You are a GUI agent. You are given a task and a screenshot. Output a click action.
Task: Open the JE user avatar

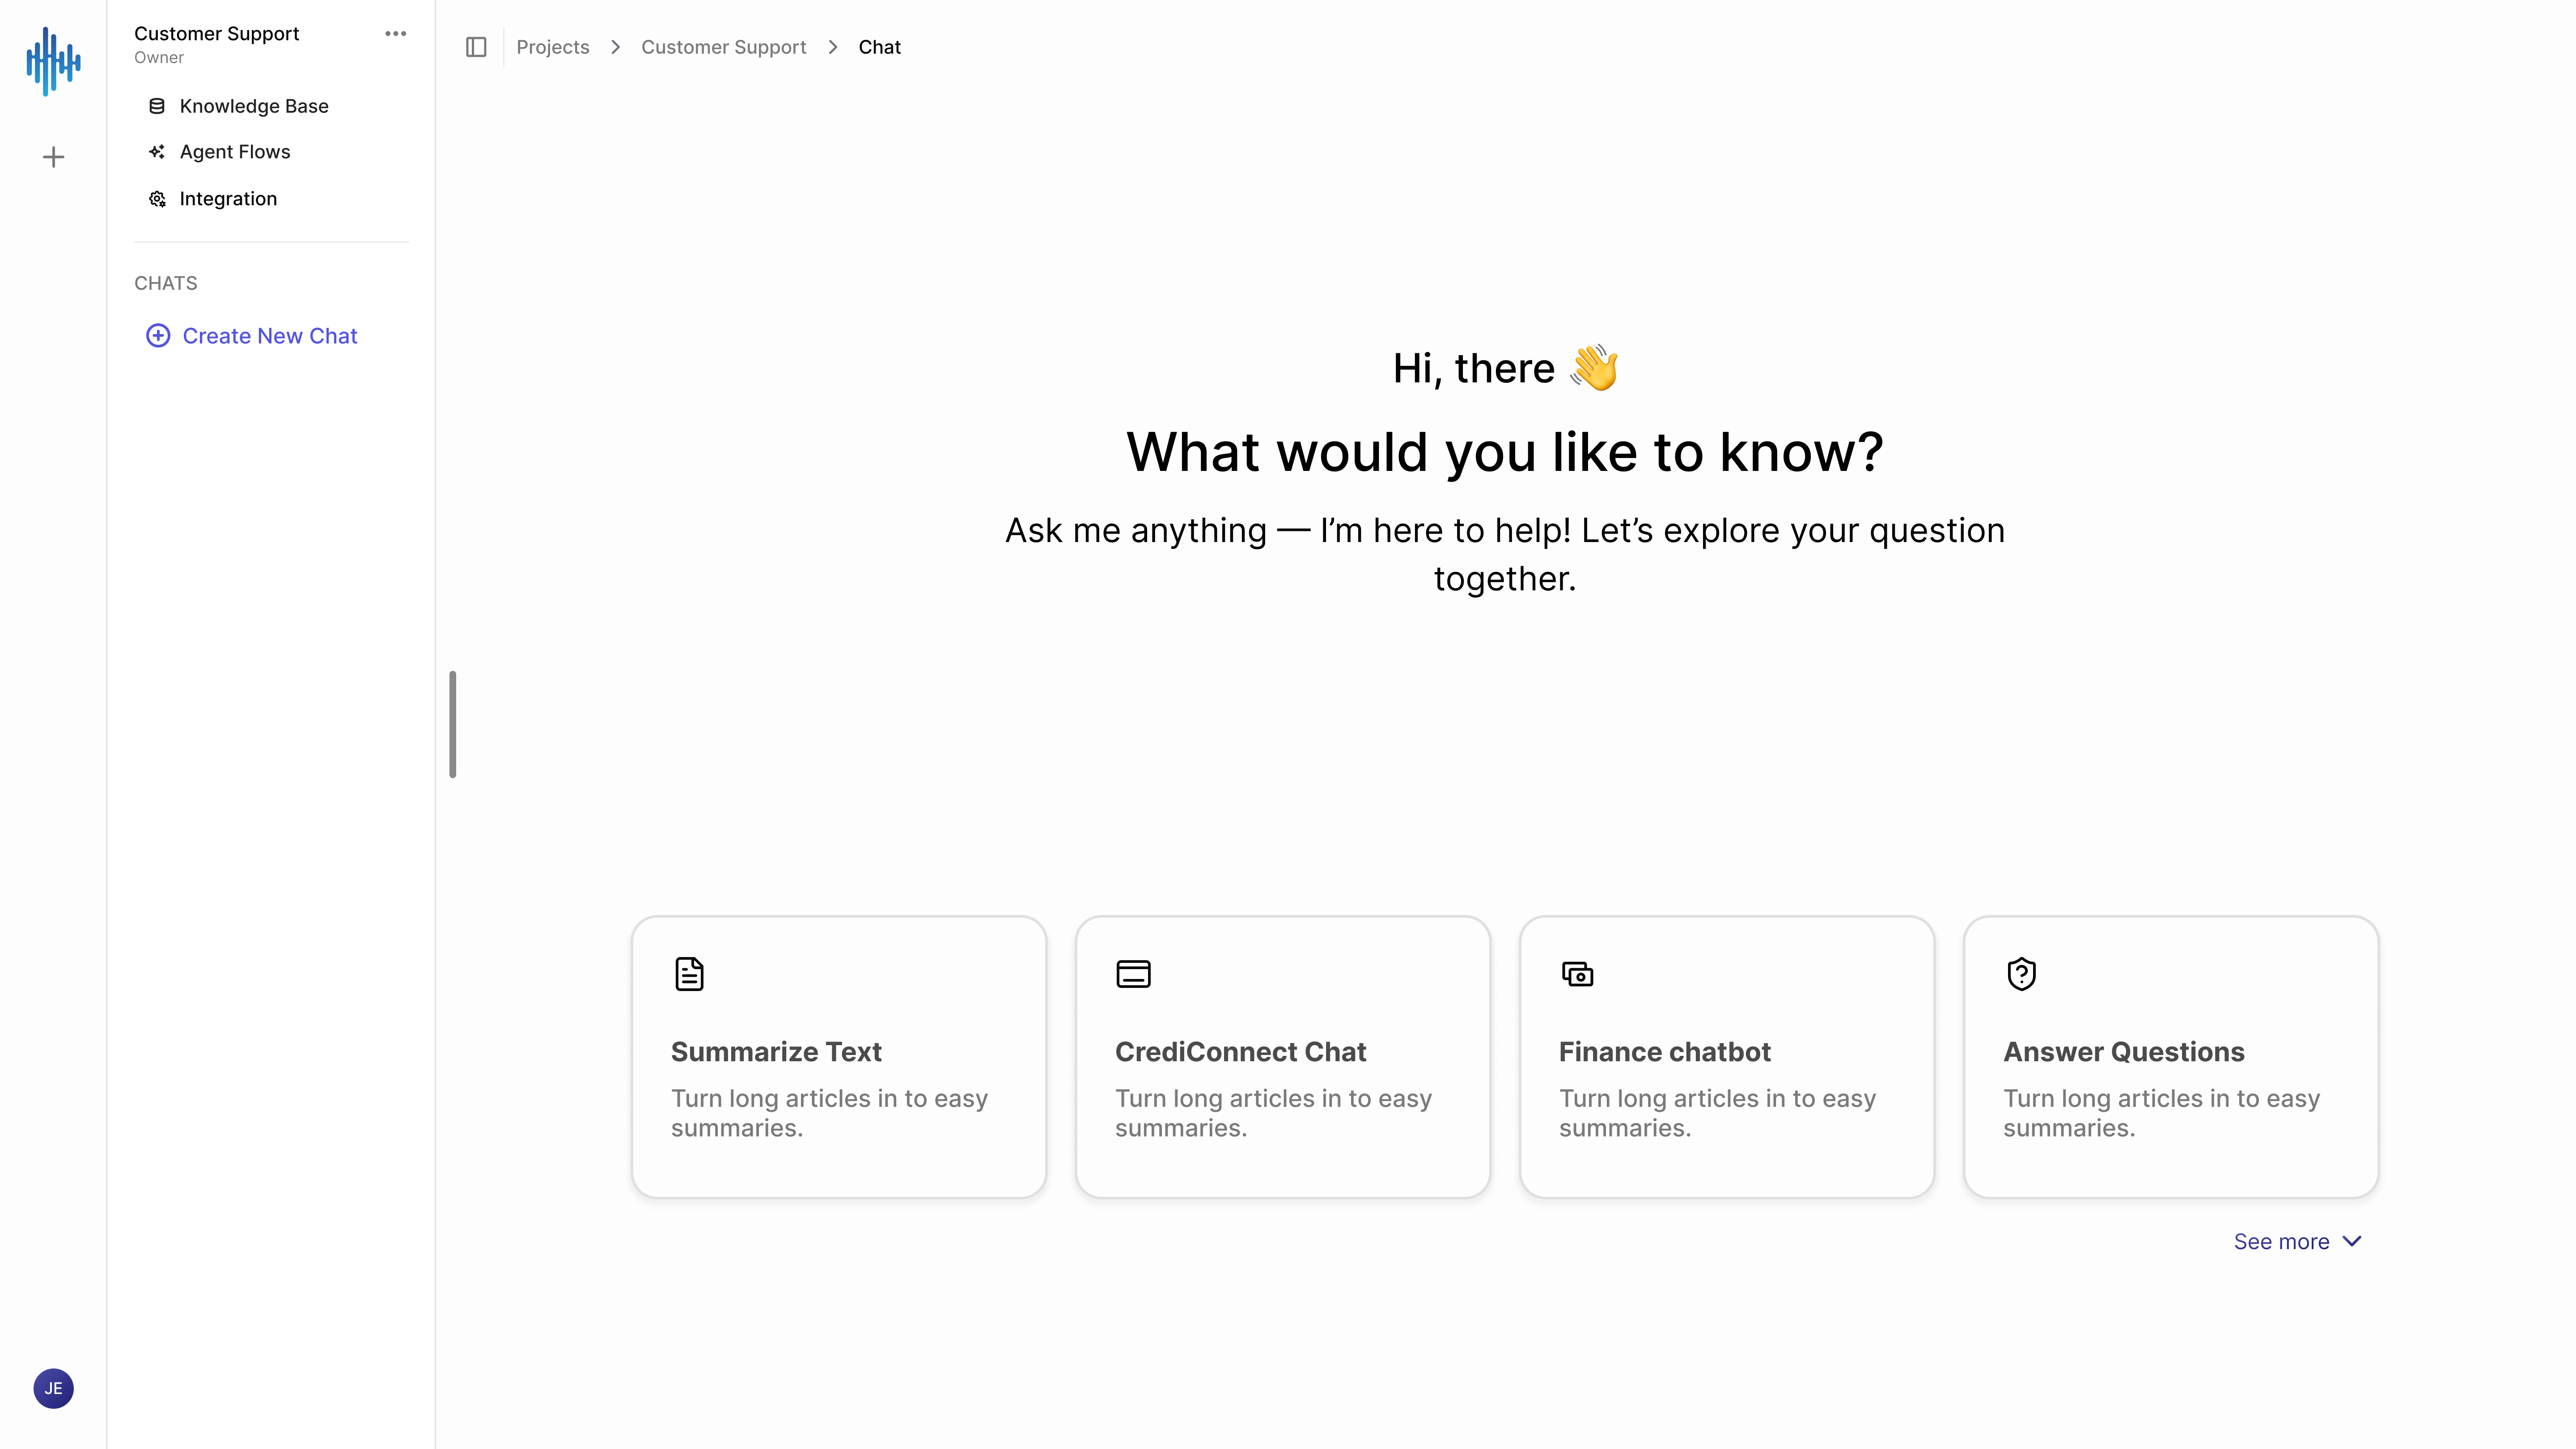(x=53, y=1388)
